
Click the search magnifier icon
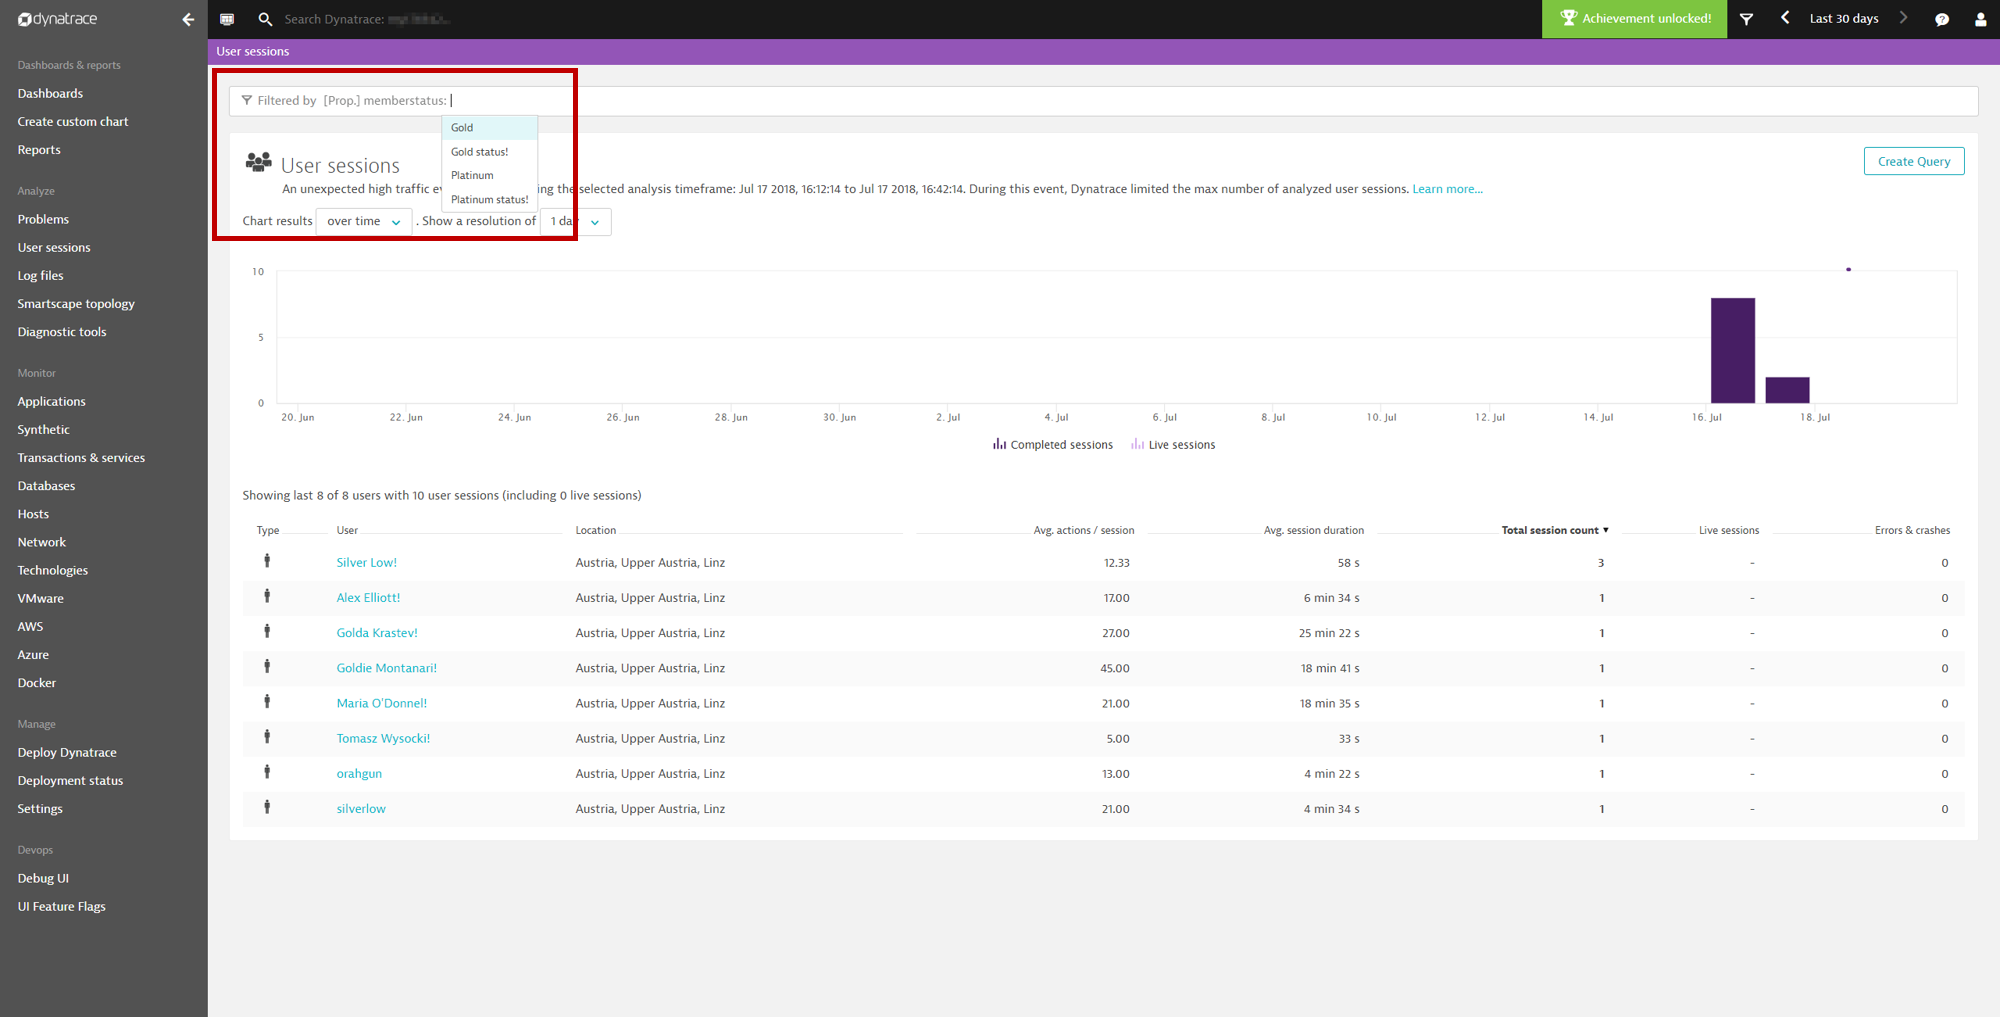[x=265, y=19]
